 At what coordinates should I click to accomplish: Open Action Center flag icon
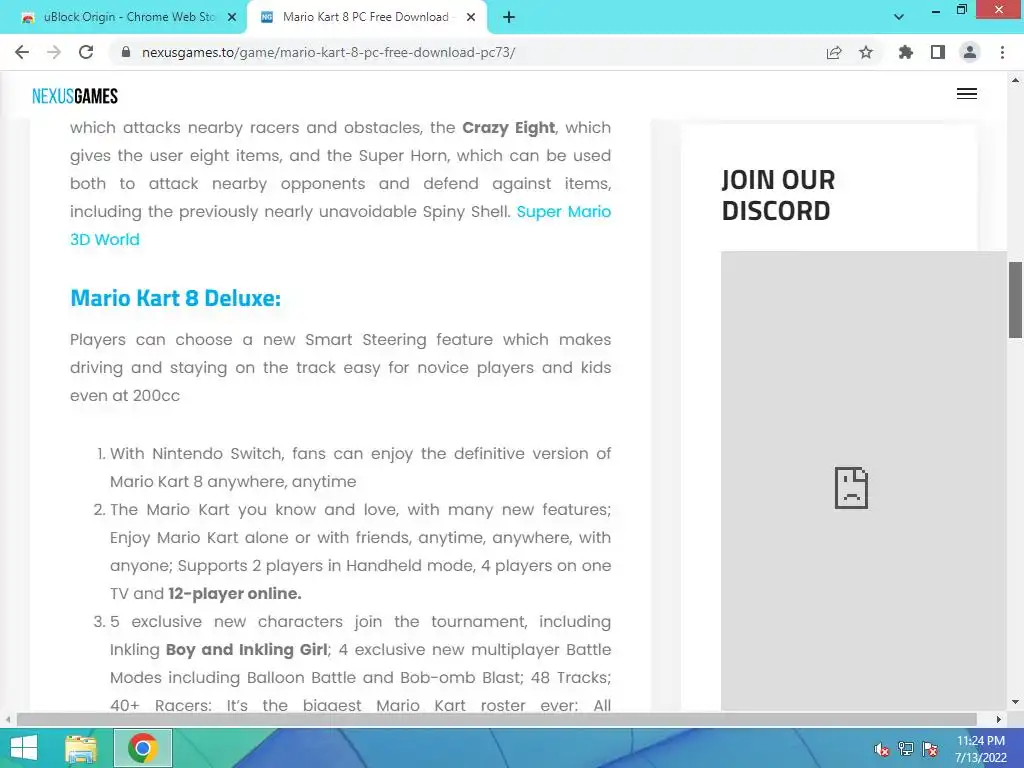(930, 749)
